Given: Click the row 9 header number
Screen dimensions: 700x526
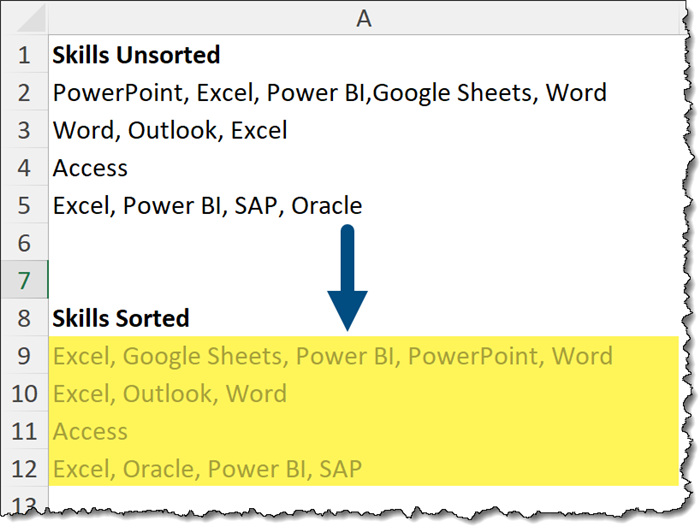Looking at the screenshot, I should (24, 356).
